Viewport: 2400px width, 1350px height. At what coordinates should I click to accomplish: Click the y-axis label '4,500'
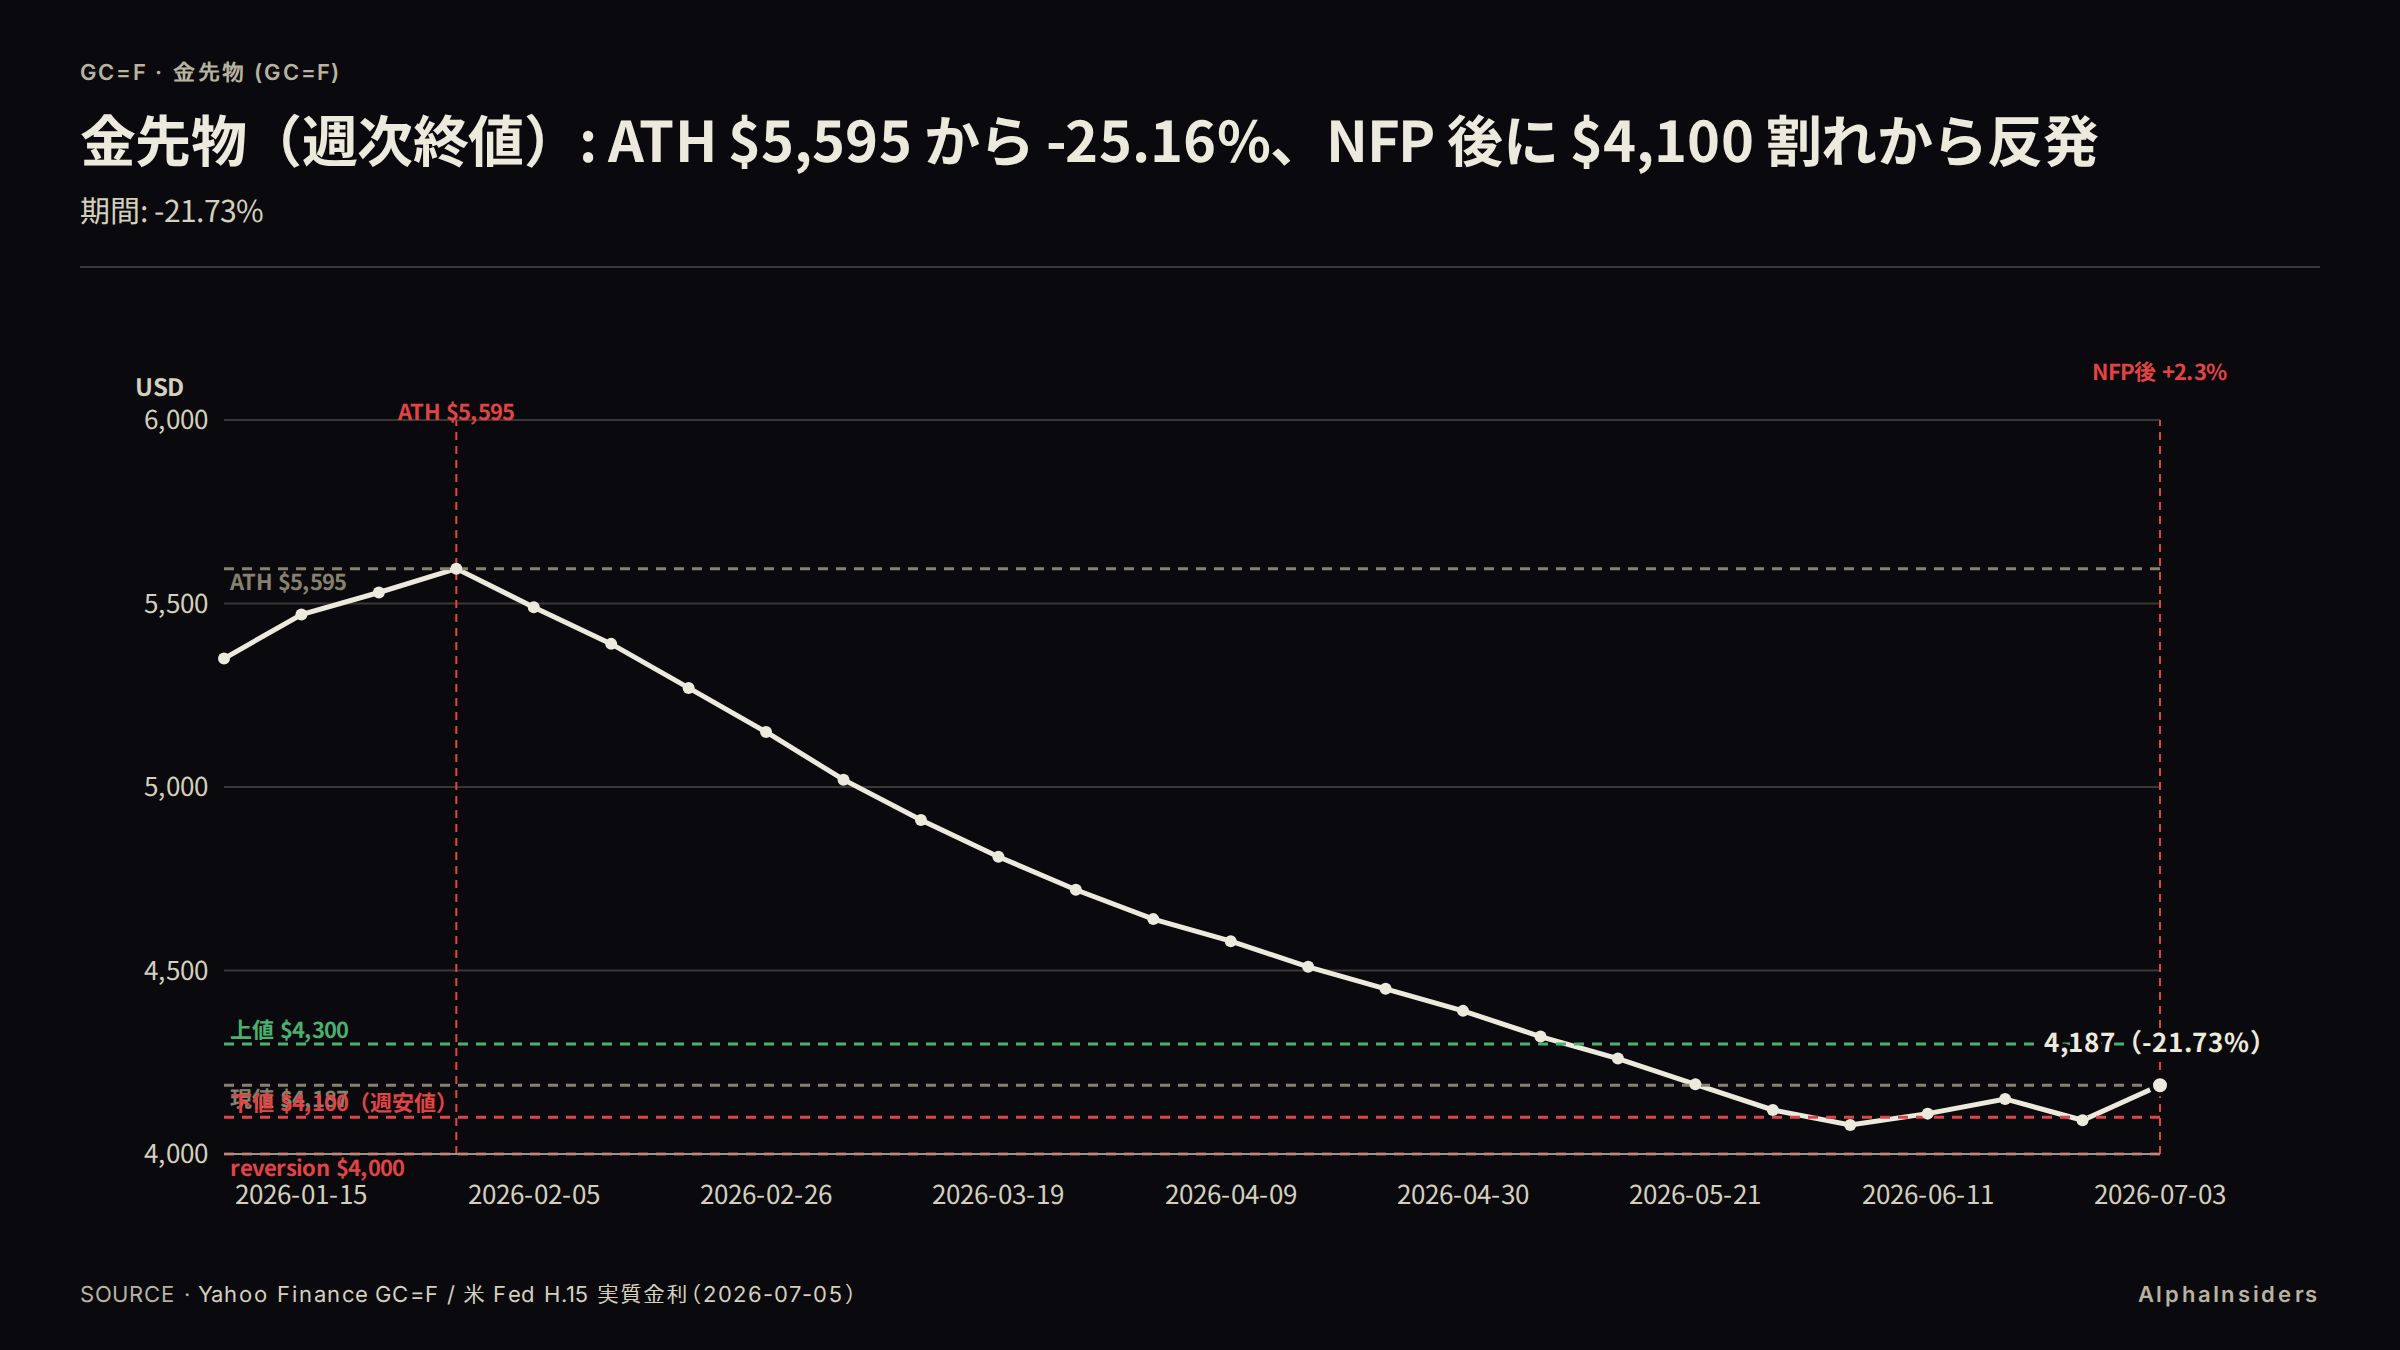click(176, 971)
